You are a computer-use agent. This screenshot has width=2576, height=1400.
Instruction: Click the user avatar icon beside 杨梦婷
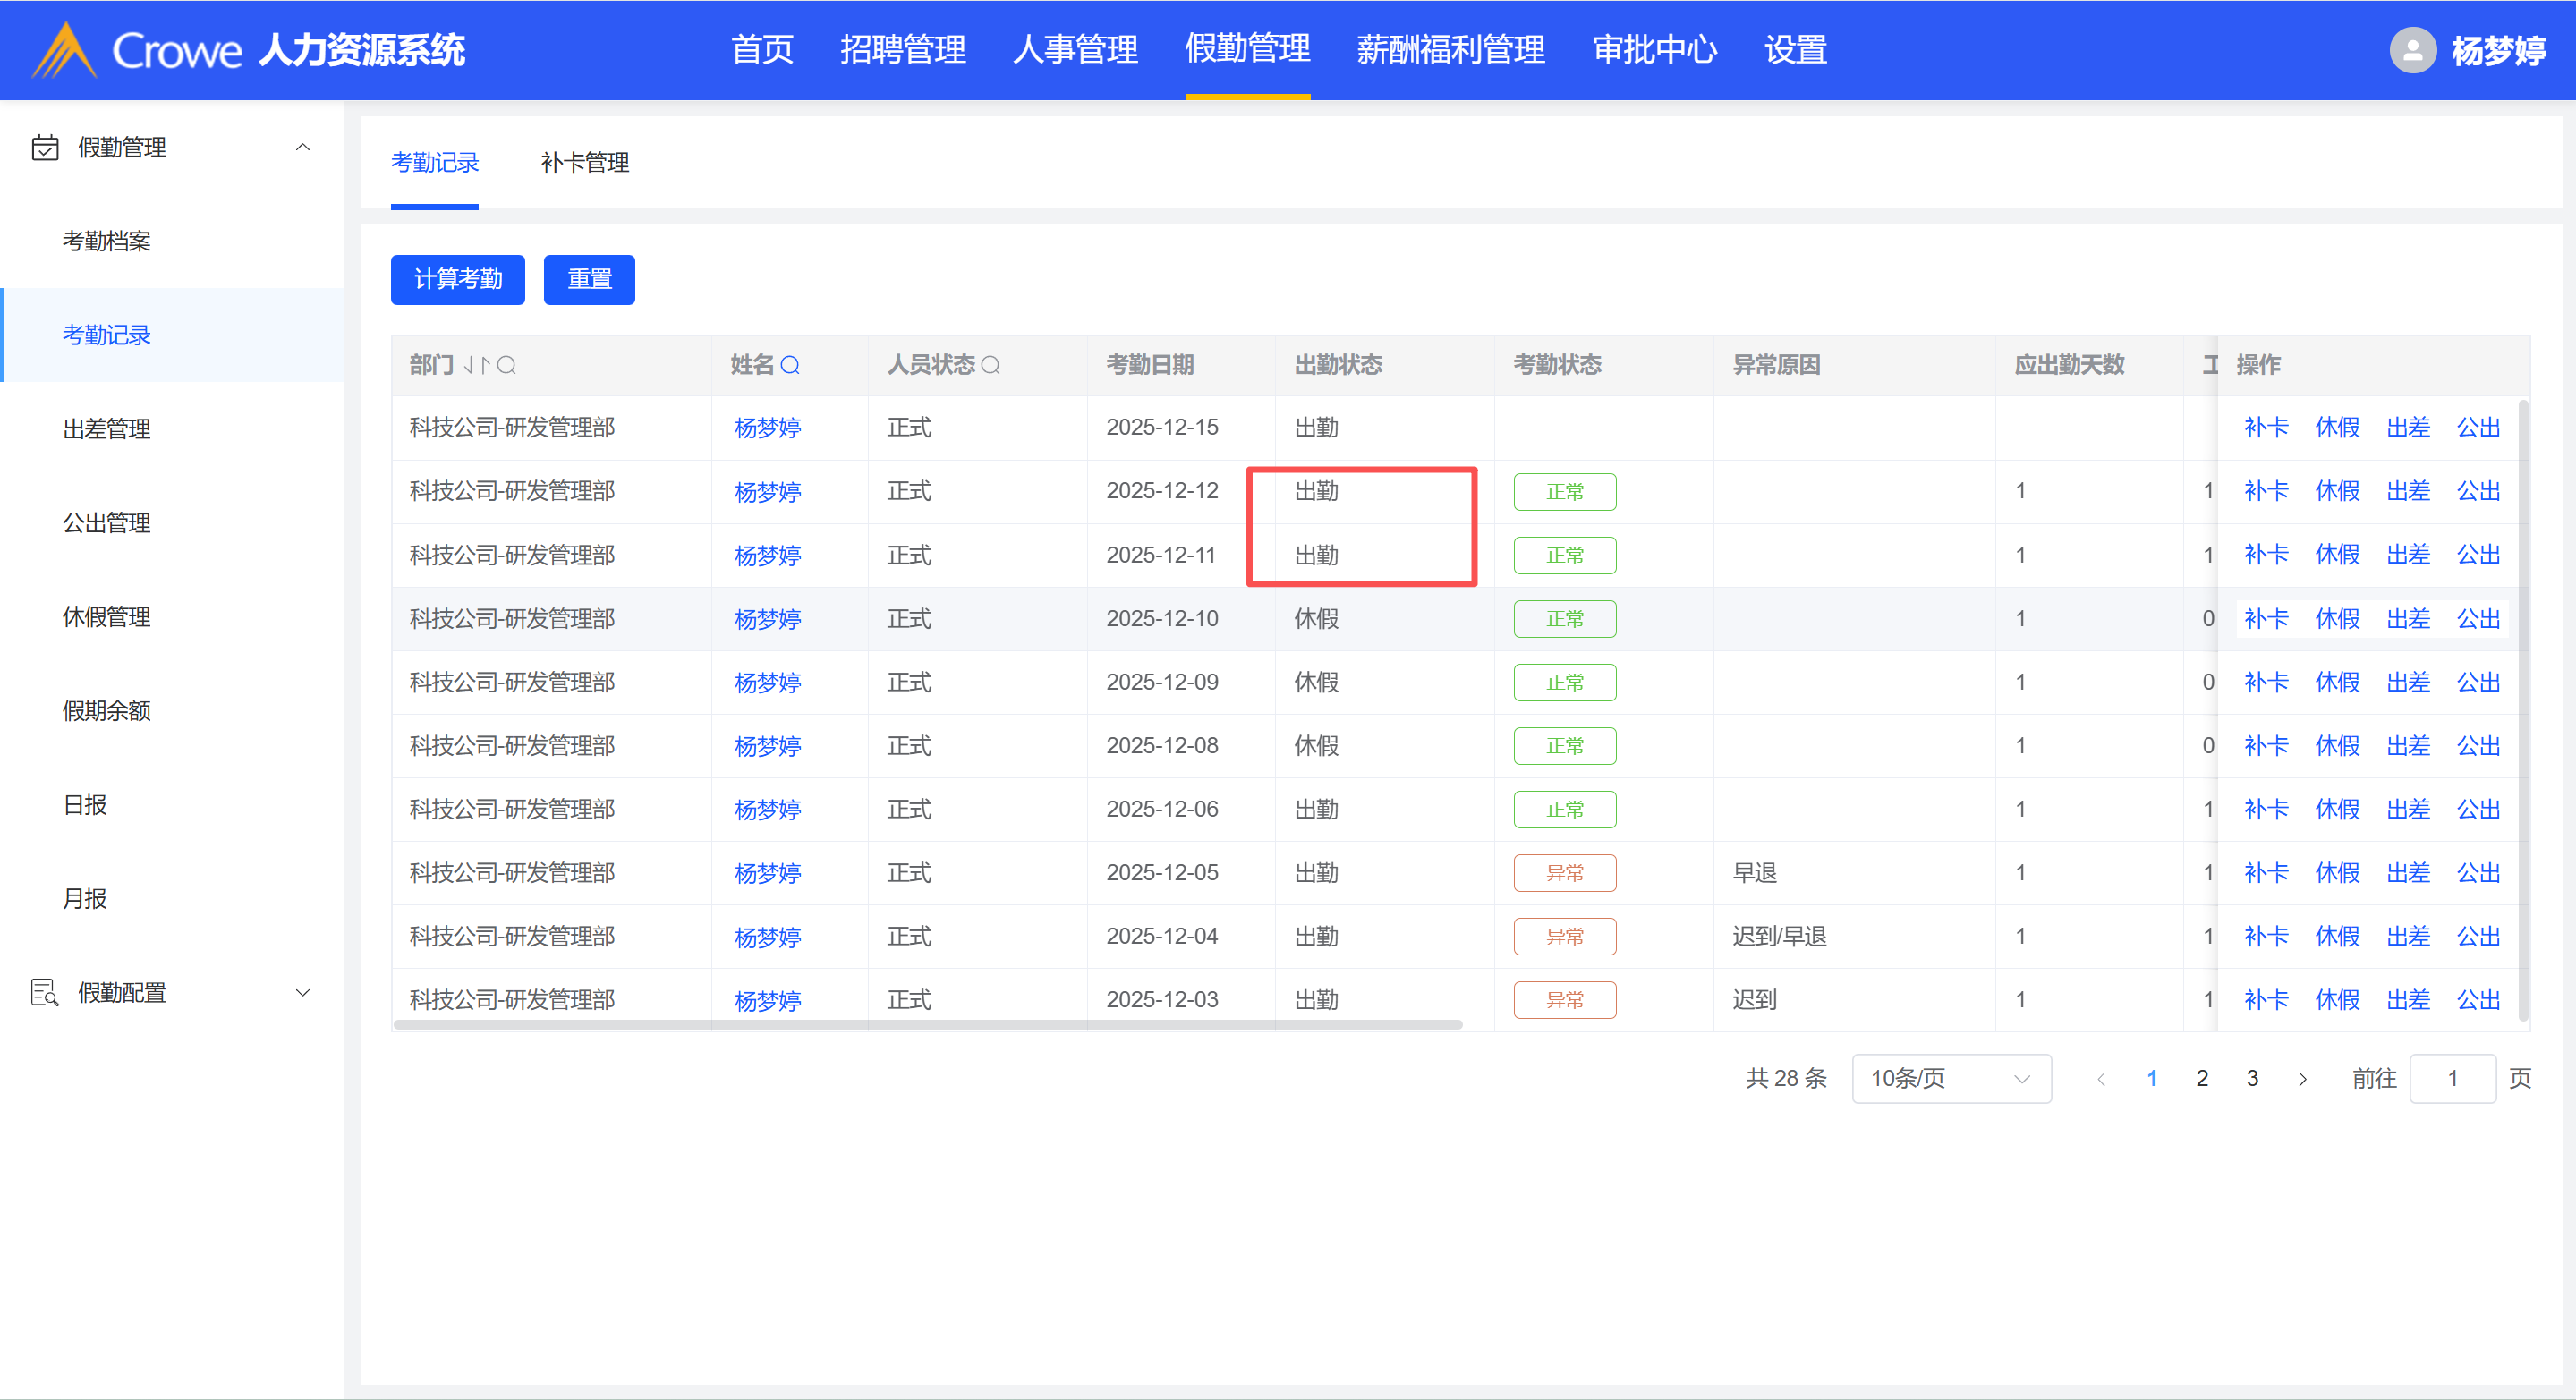click(2412, 50)
